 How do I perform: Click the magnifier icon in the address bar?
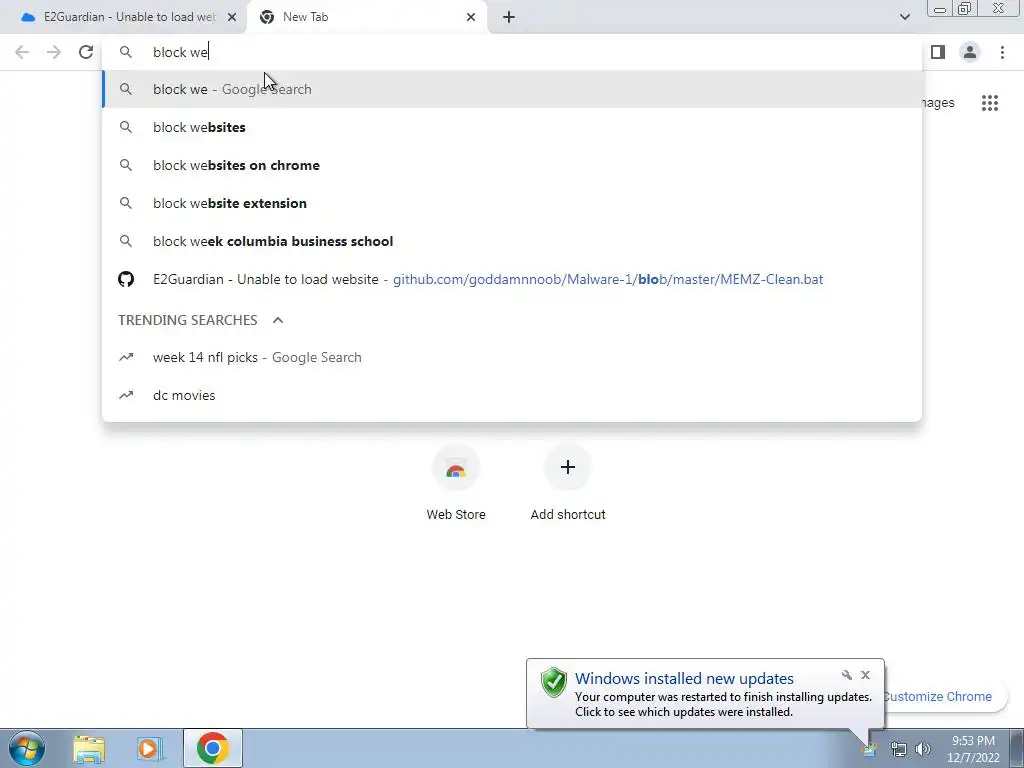tap(126, 52)
